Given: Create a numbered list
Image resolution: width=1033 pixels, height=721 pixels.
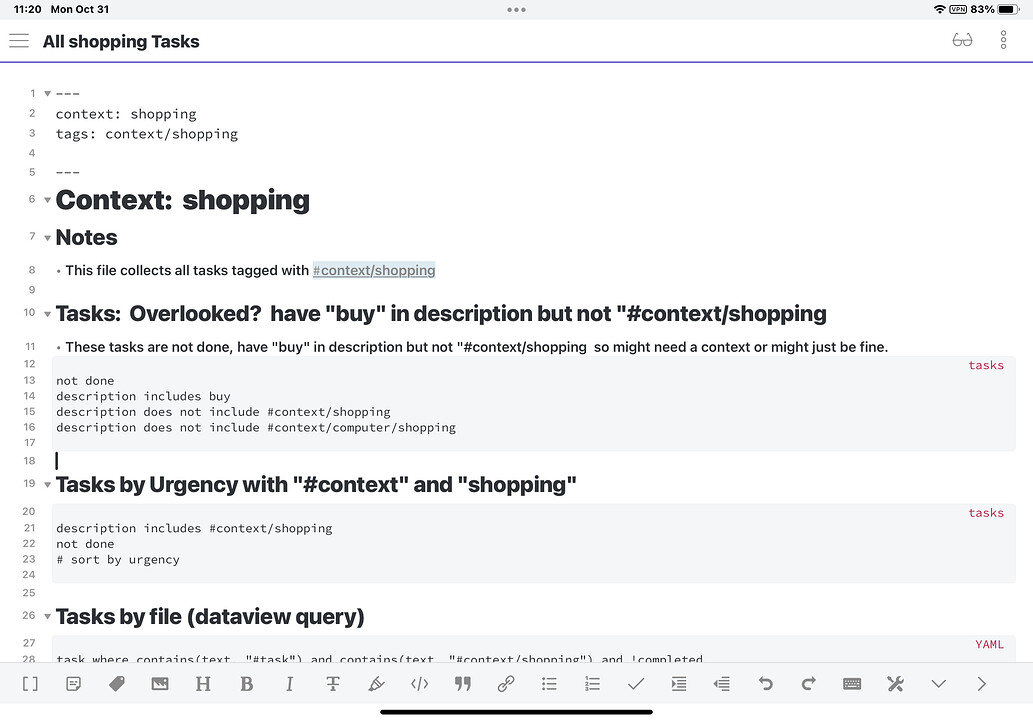Looking at the screenshot, I should tap(592, 684).
